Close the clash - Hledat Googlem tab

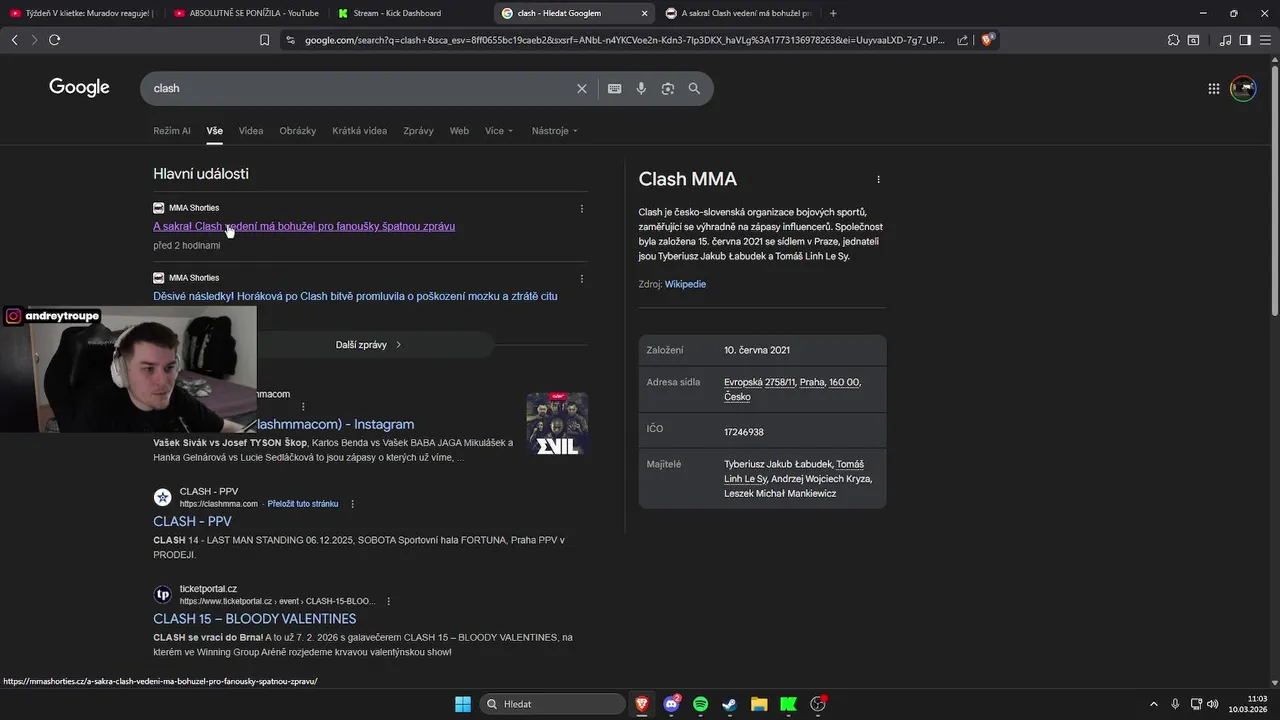[x=644, y=13]
